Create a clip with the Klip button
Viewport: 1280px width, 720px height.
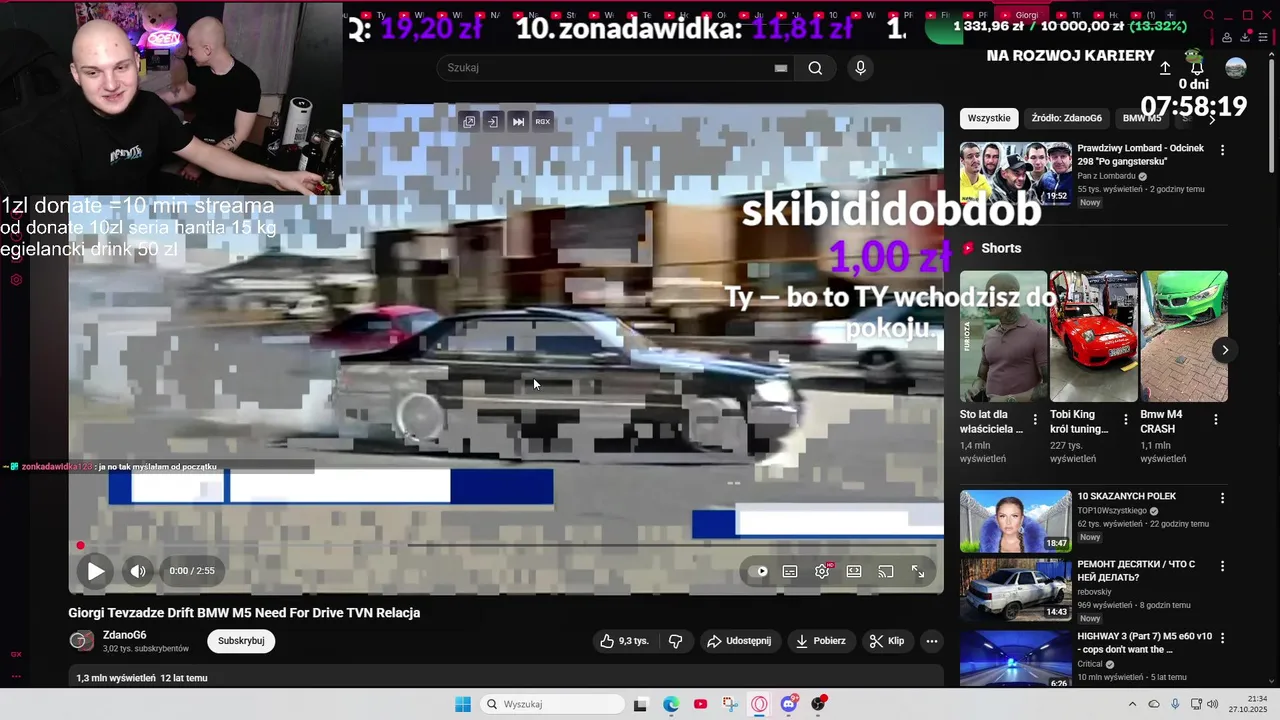pyautogui.click(x=887, y=641)
